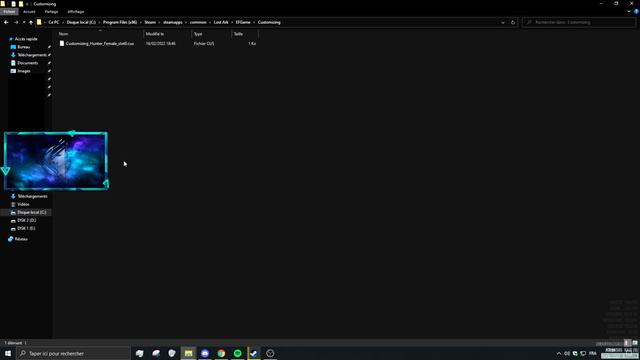Switch to large icons view icon
The height and width of the screenshot is (360, 640).
635,343
